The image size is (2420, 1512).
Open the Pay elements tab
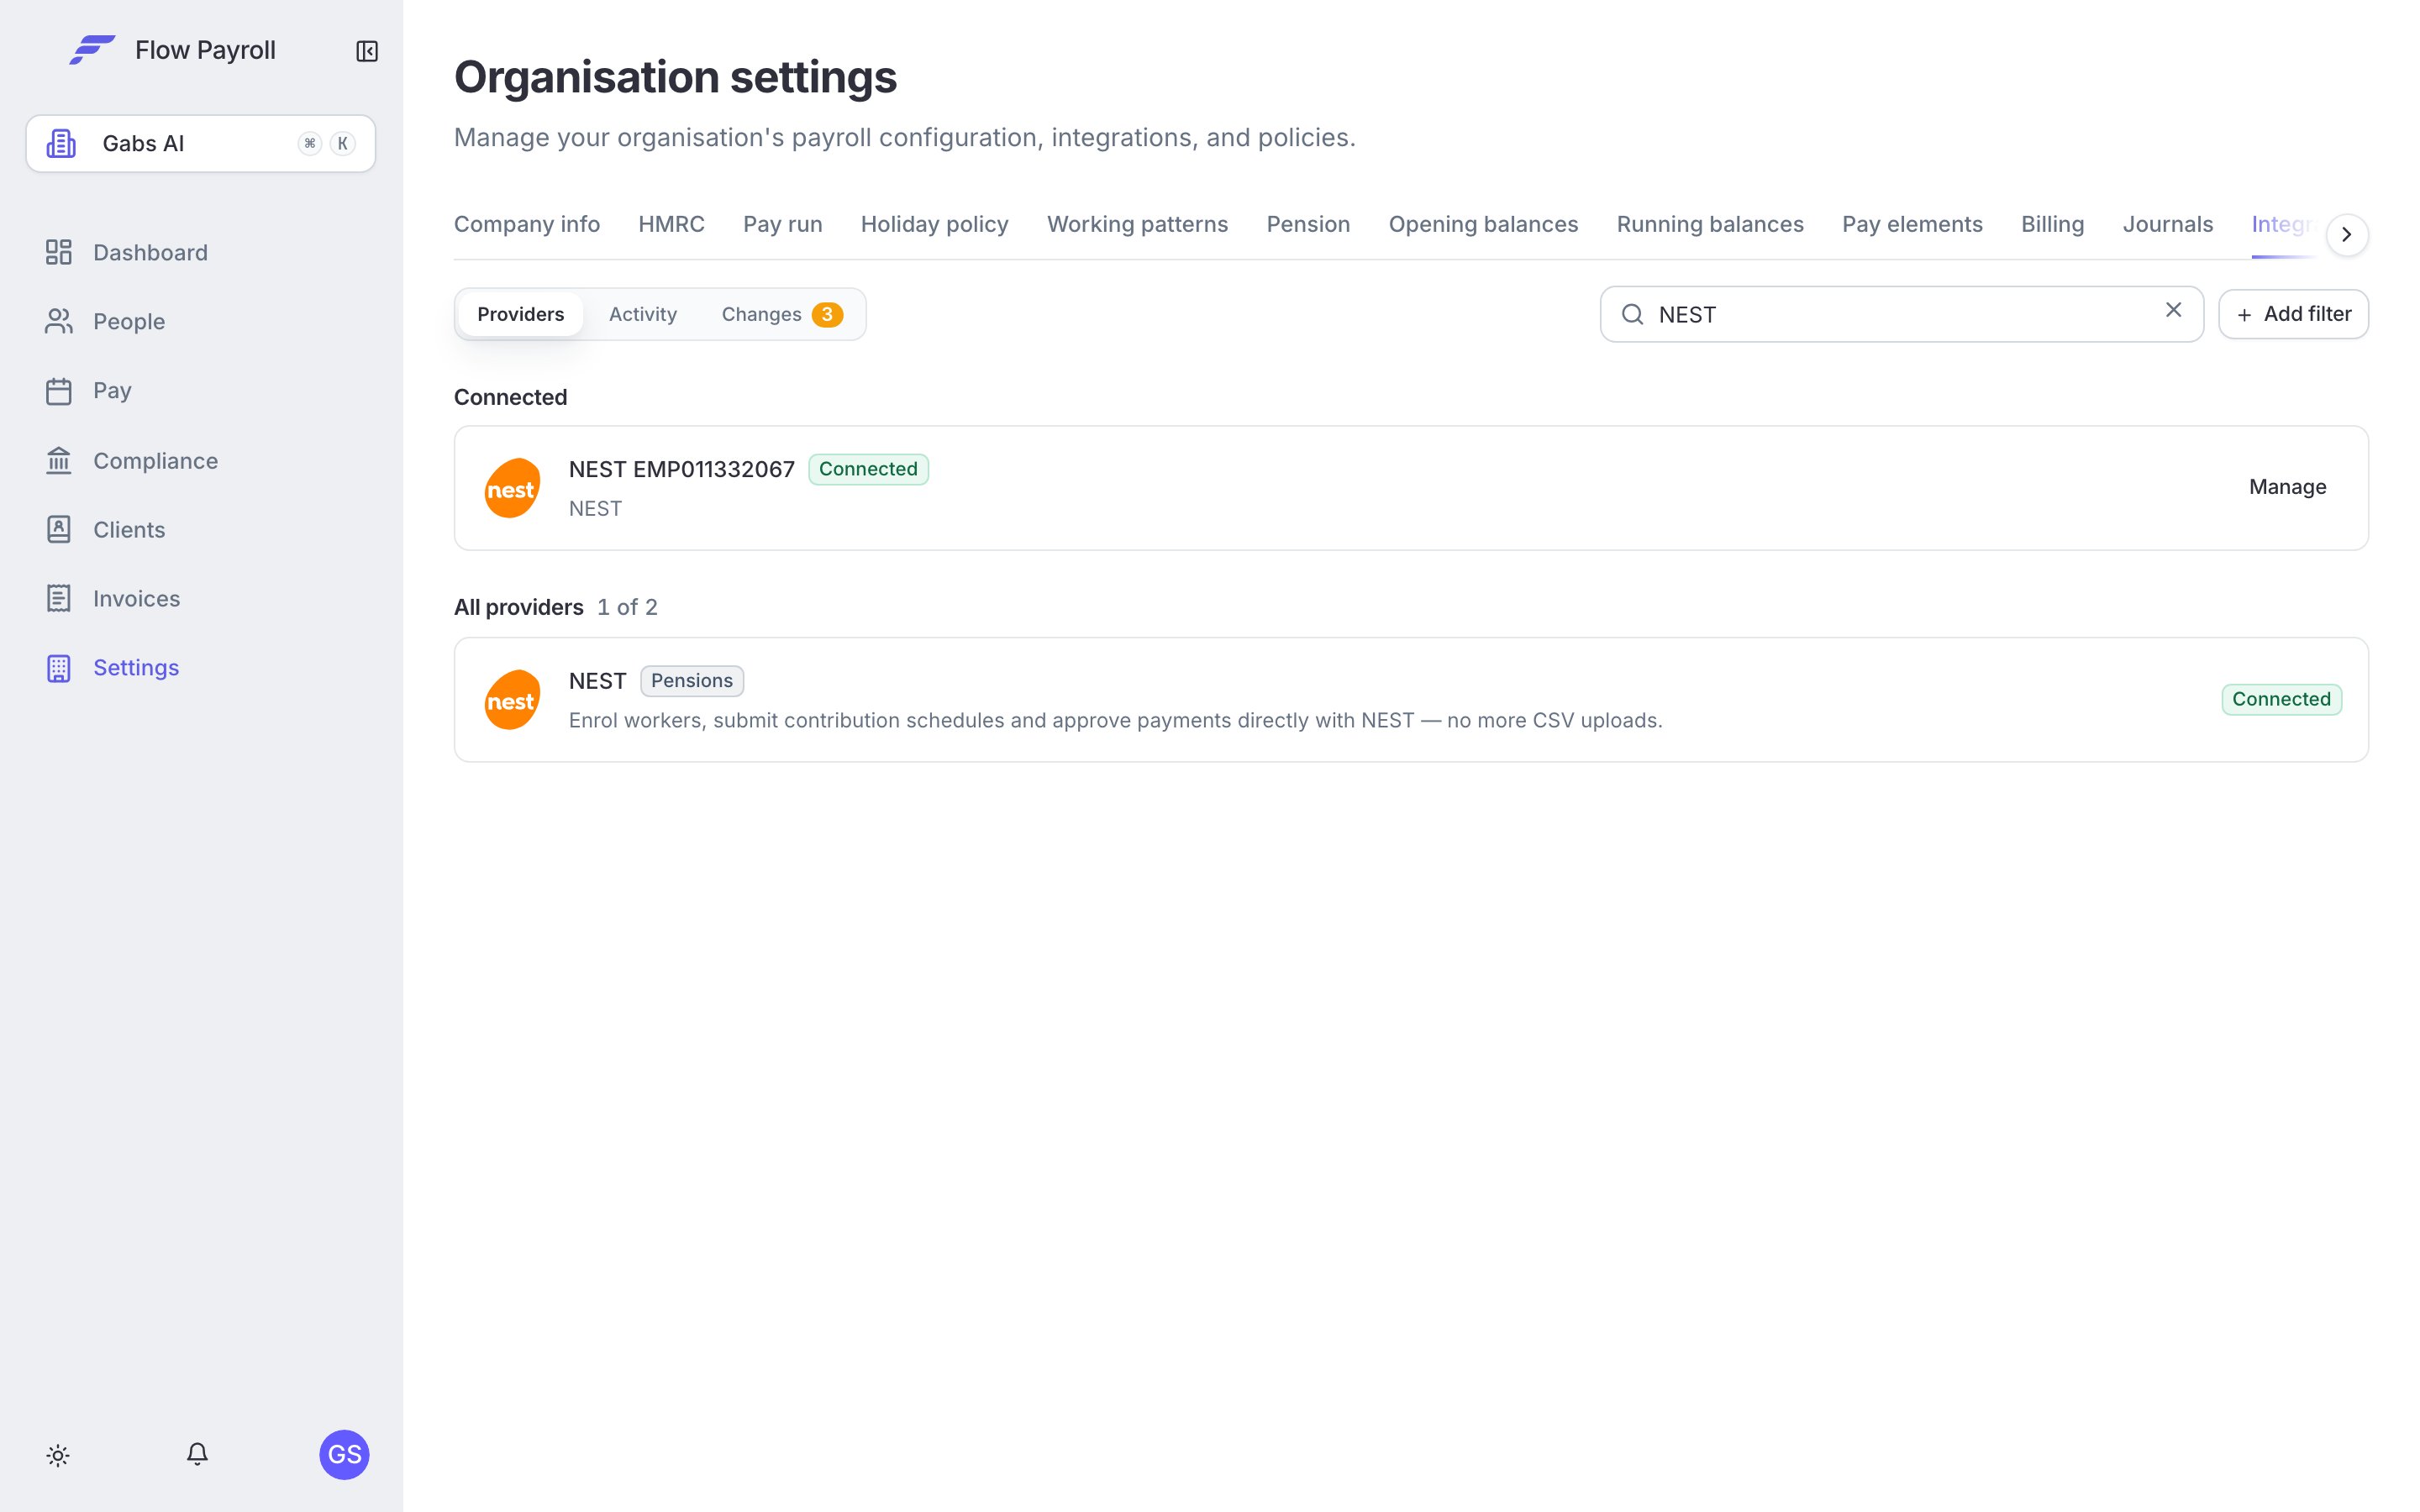(1912, 224)
